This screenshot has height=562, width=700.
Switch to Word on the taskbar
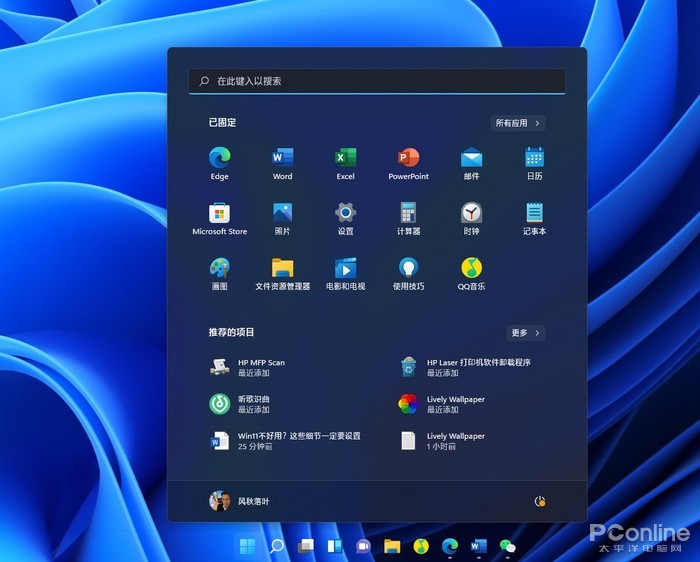tap(479, 545)
